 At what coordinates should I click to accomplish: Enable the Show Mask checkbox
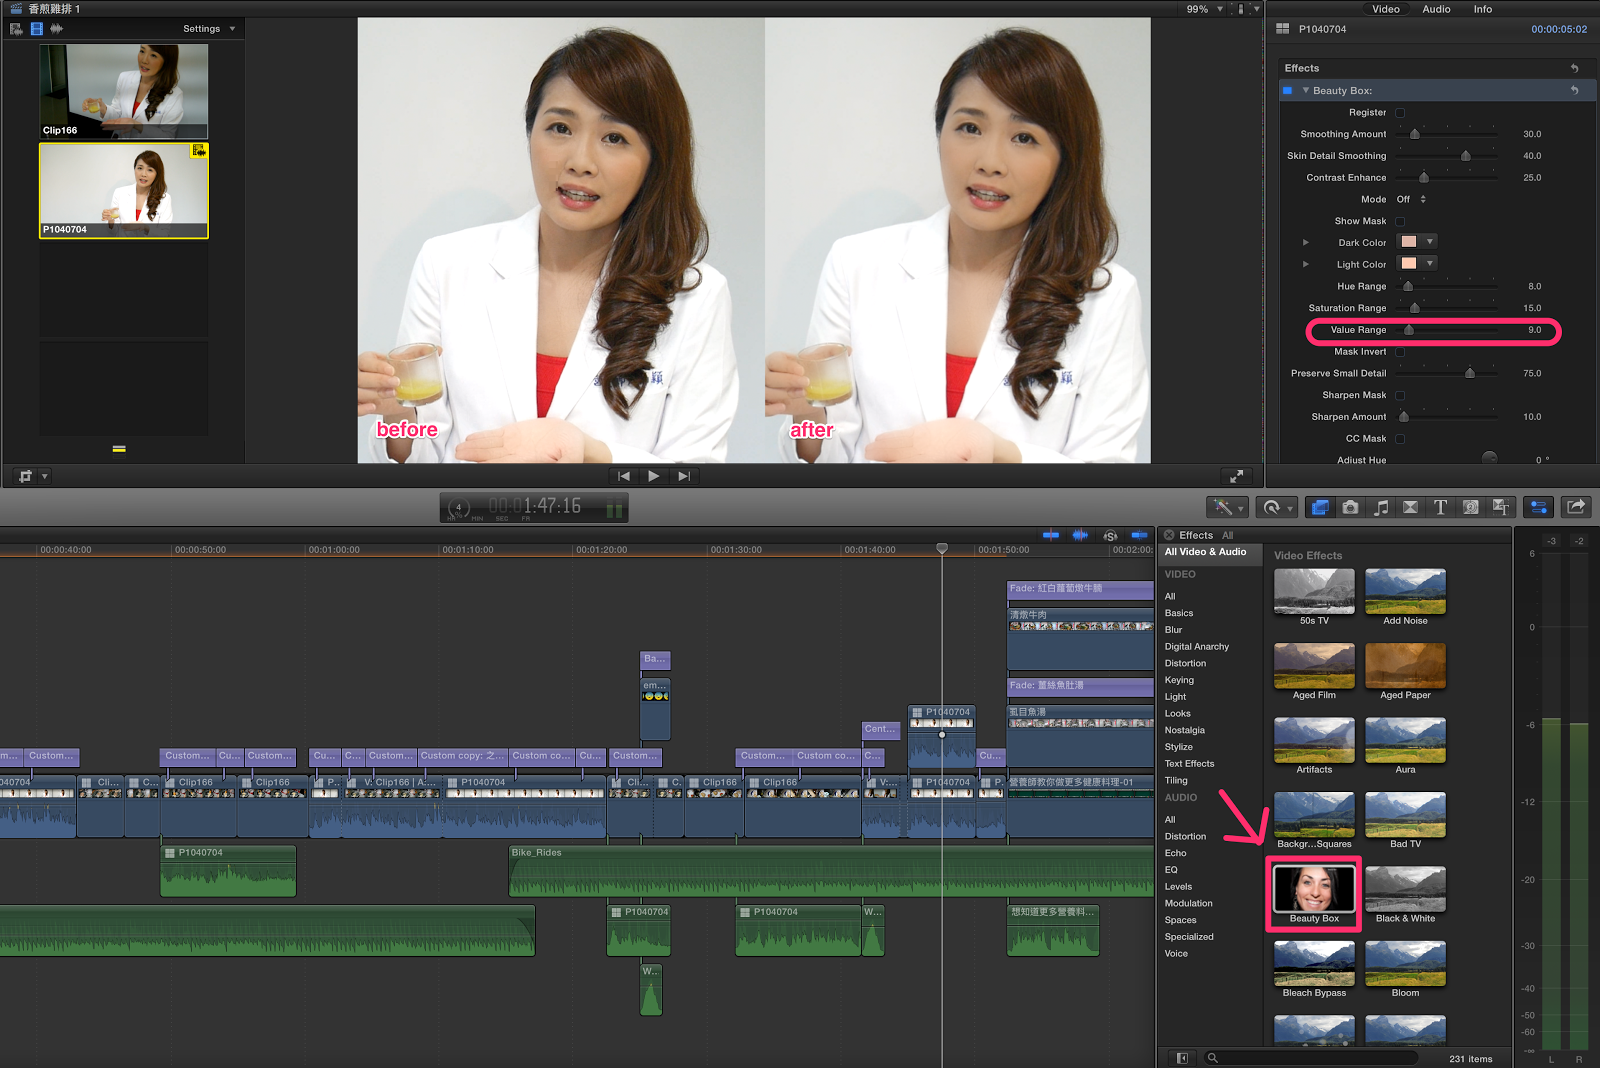(x=1400, y=221)
